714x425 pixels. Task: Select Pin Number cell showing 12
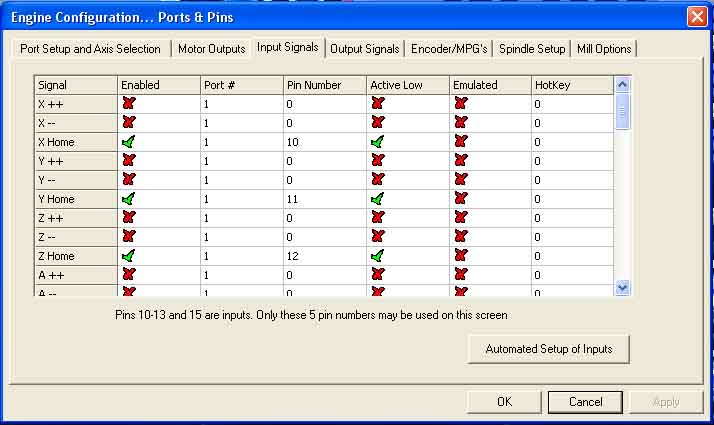pos(325,256)
